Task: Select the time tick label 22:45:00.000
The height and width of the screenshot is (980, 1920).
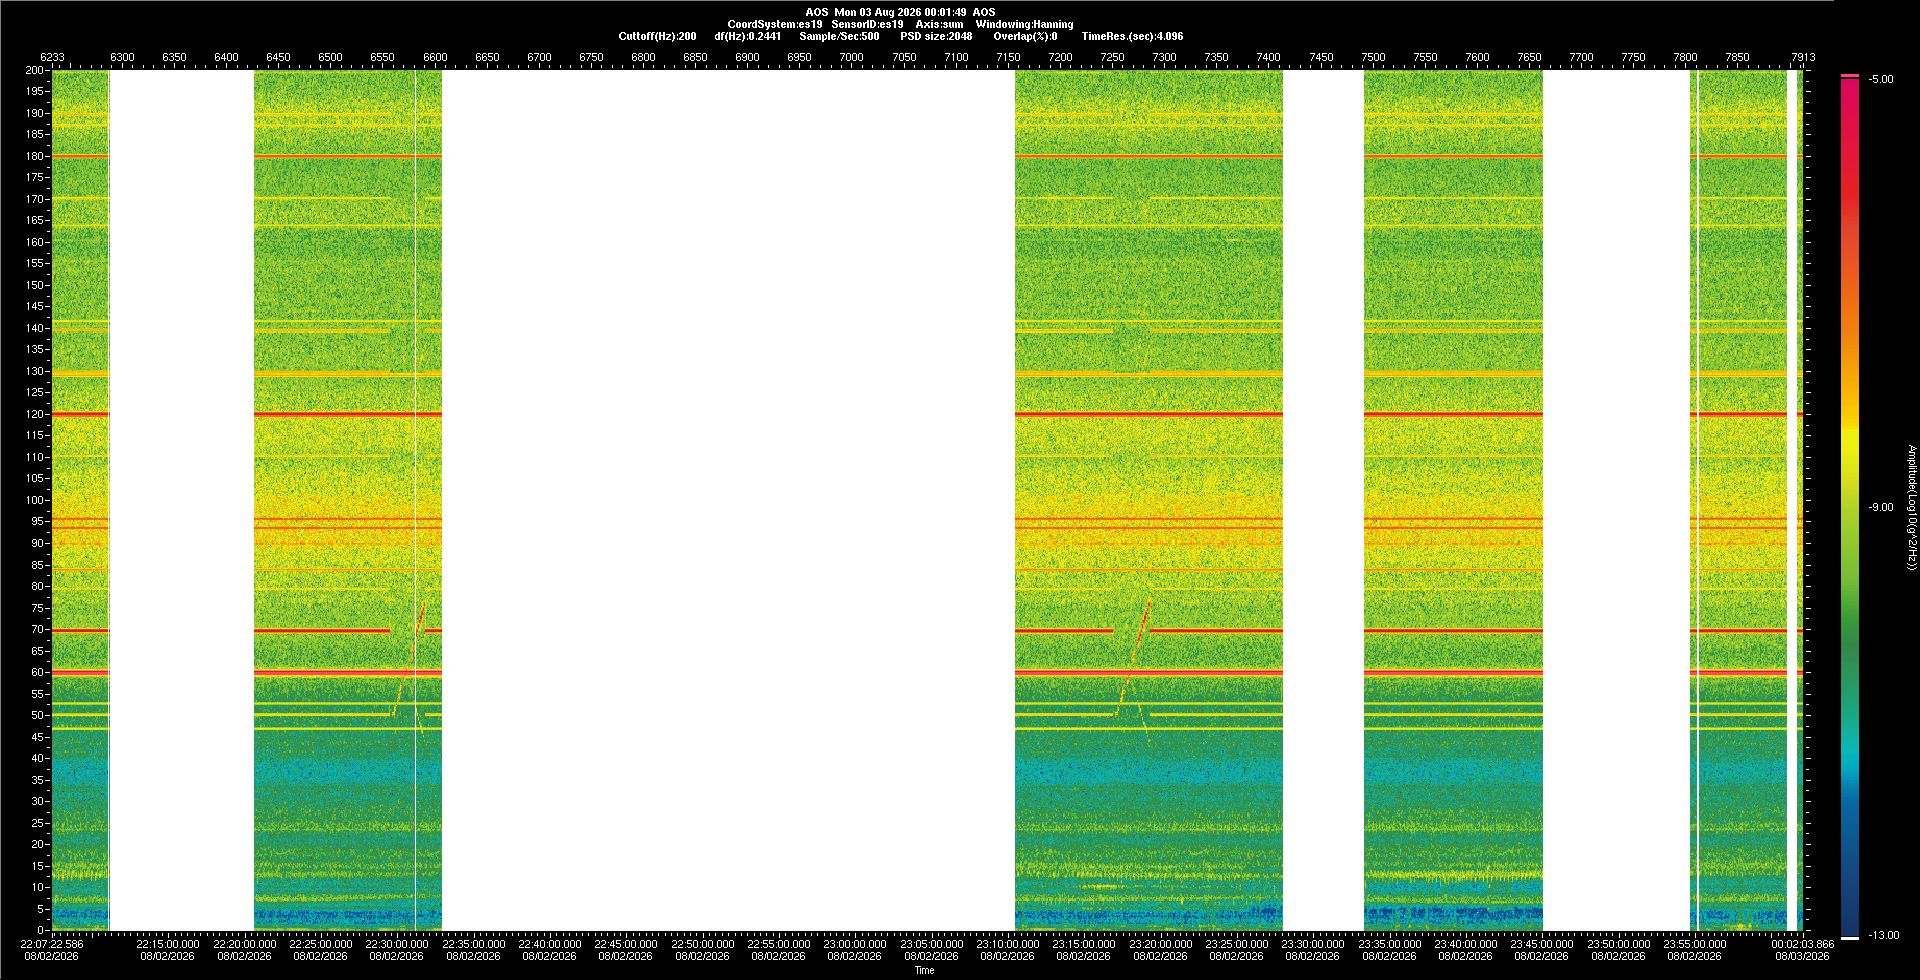Action: coord(626,944)
